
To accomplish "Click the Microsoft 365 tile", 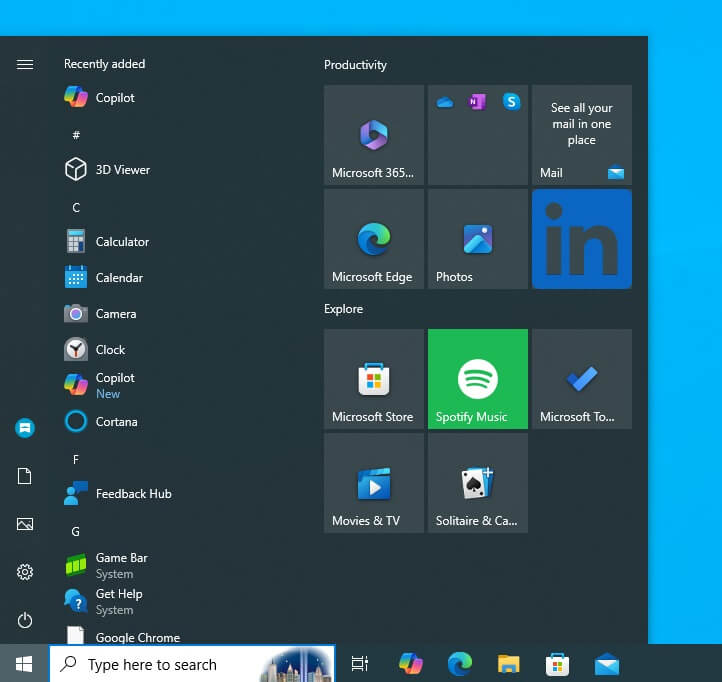I will [373, 135].
